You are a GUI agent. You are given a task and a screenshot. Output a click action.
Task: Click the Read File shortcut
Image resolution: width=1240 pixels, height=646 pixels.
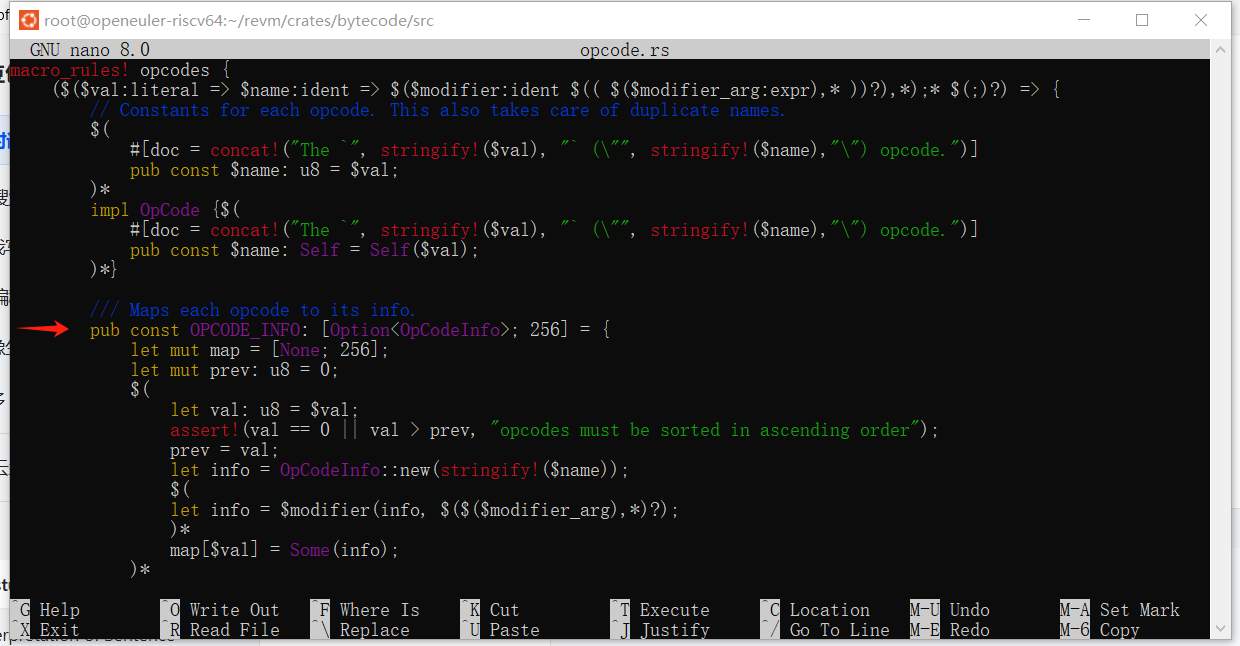[234, 630]
